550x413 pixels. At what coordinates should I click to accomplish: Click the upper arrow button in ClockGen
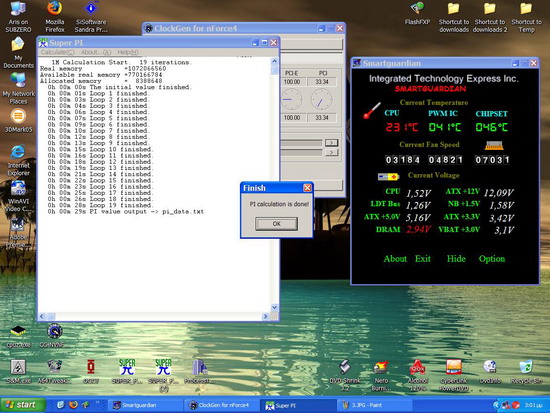click(x=331, y=142)
